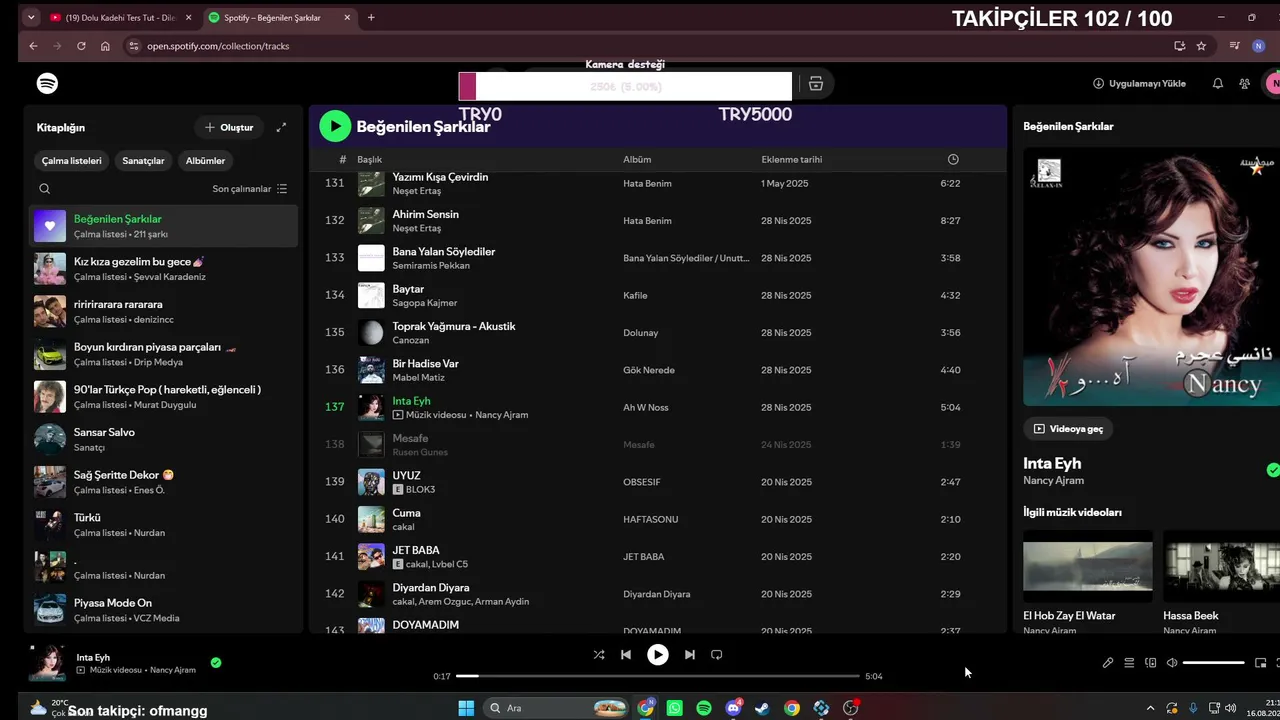The image size is (1280, 720).
Task: Open the Gök Nerede album link
Action: (x=649, y=370)
